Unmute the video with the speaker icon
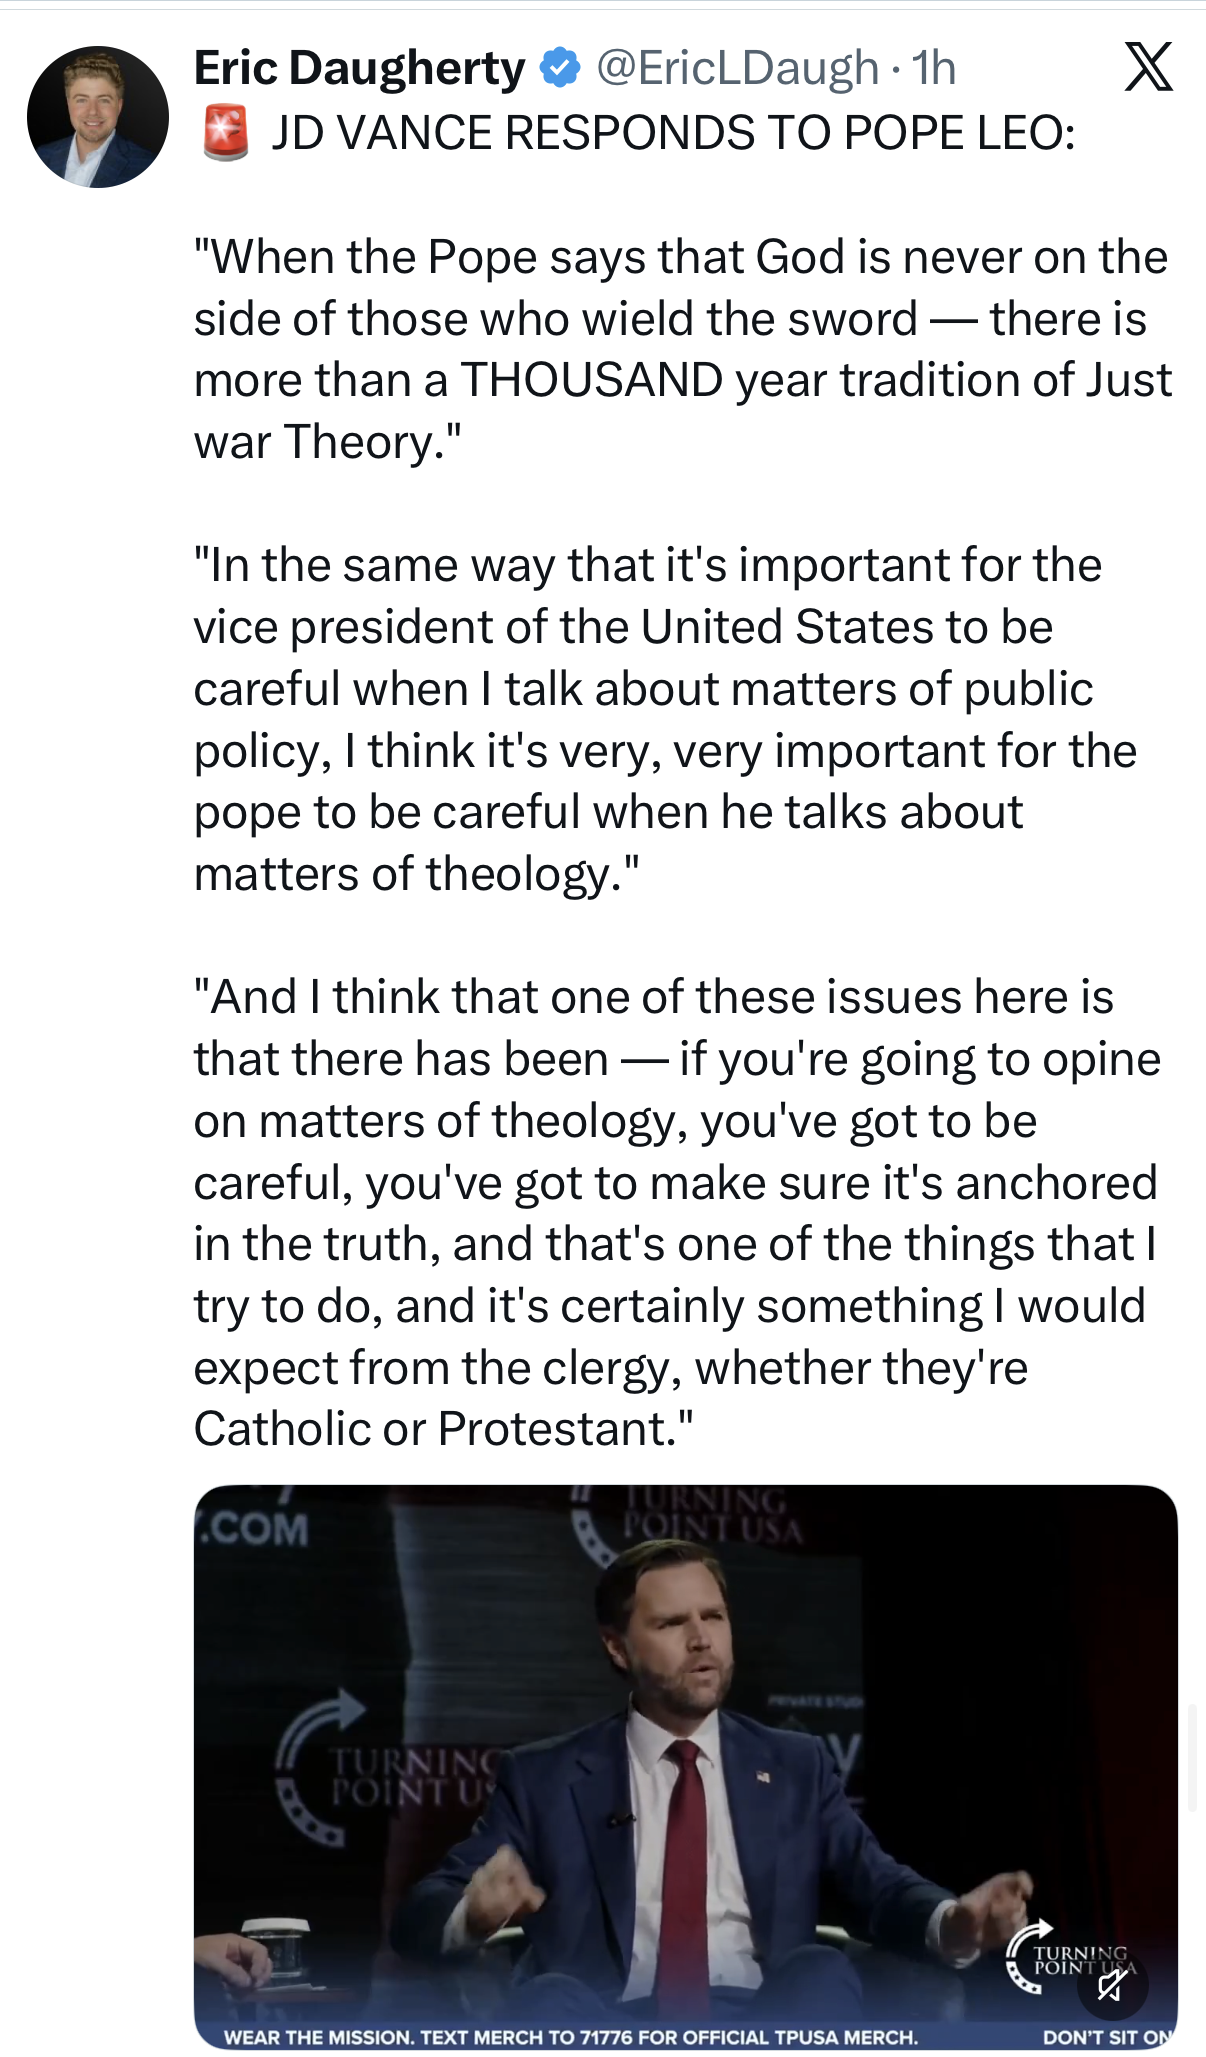Screen dimensions: 1206x2057 [x=1111, y=1985]
